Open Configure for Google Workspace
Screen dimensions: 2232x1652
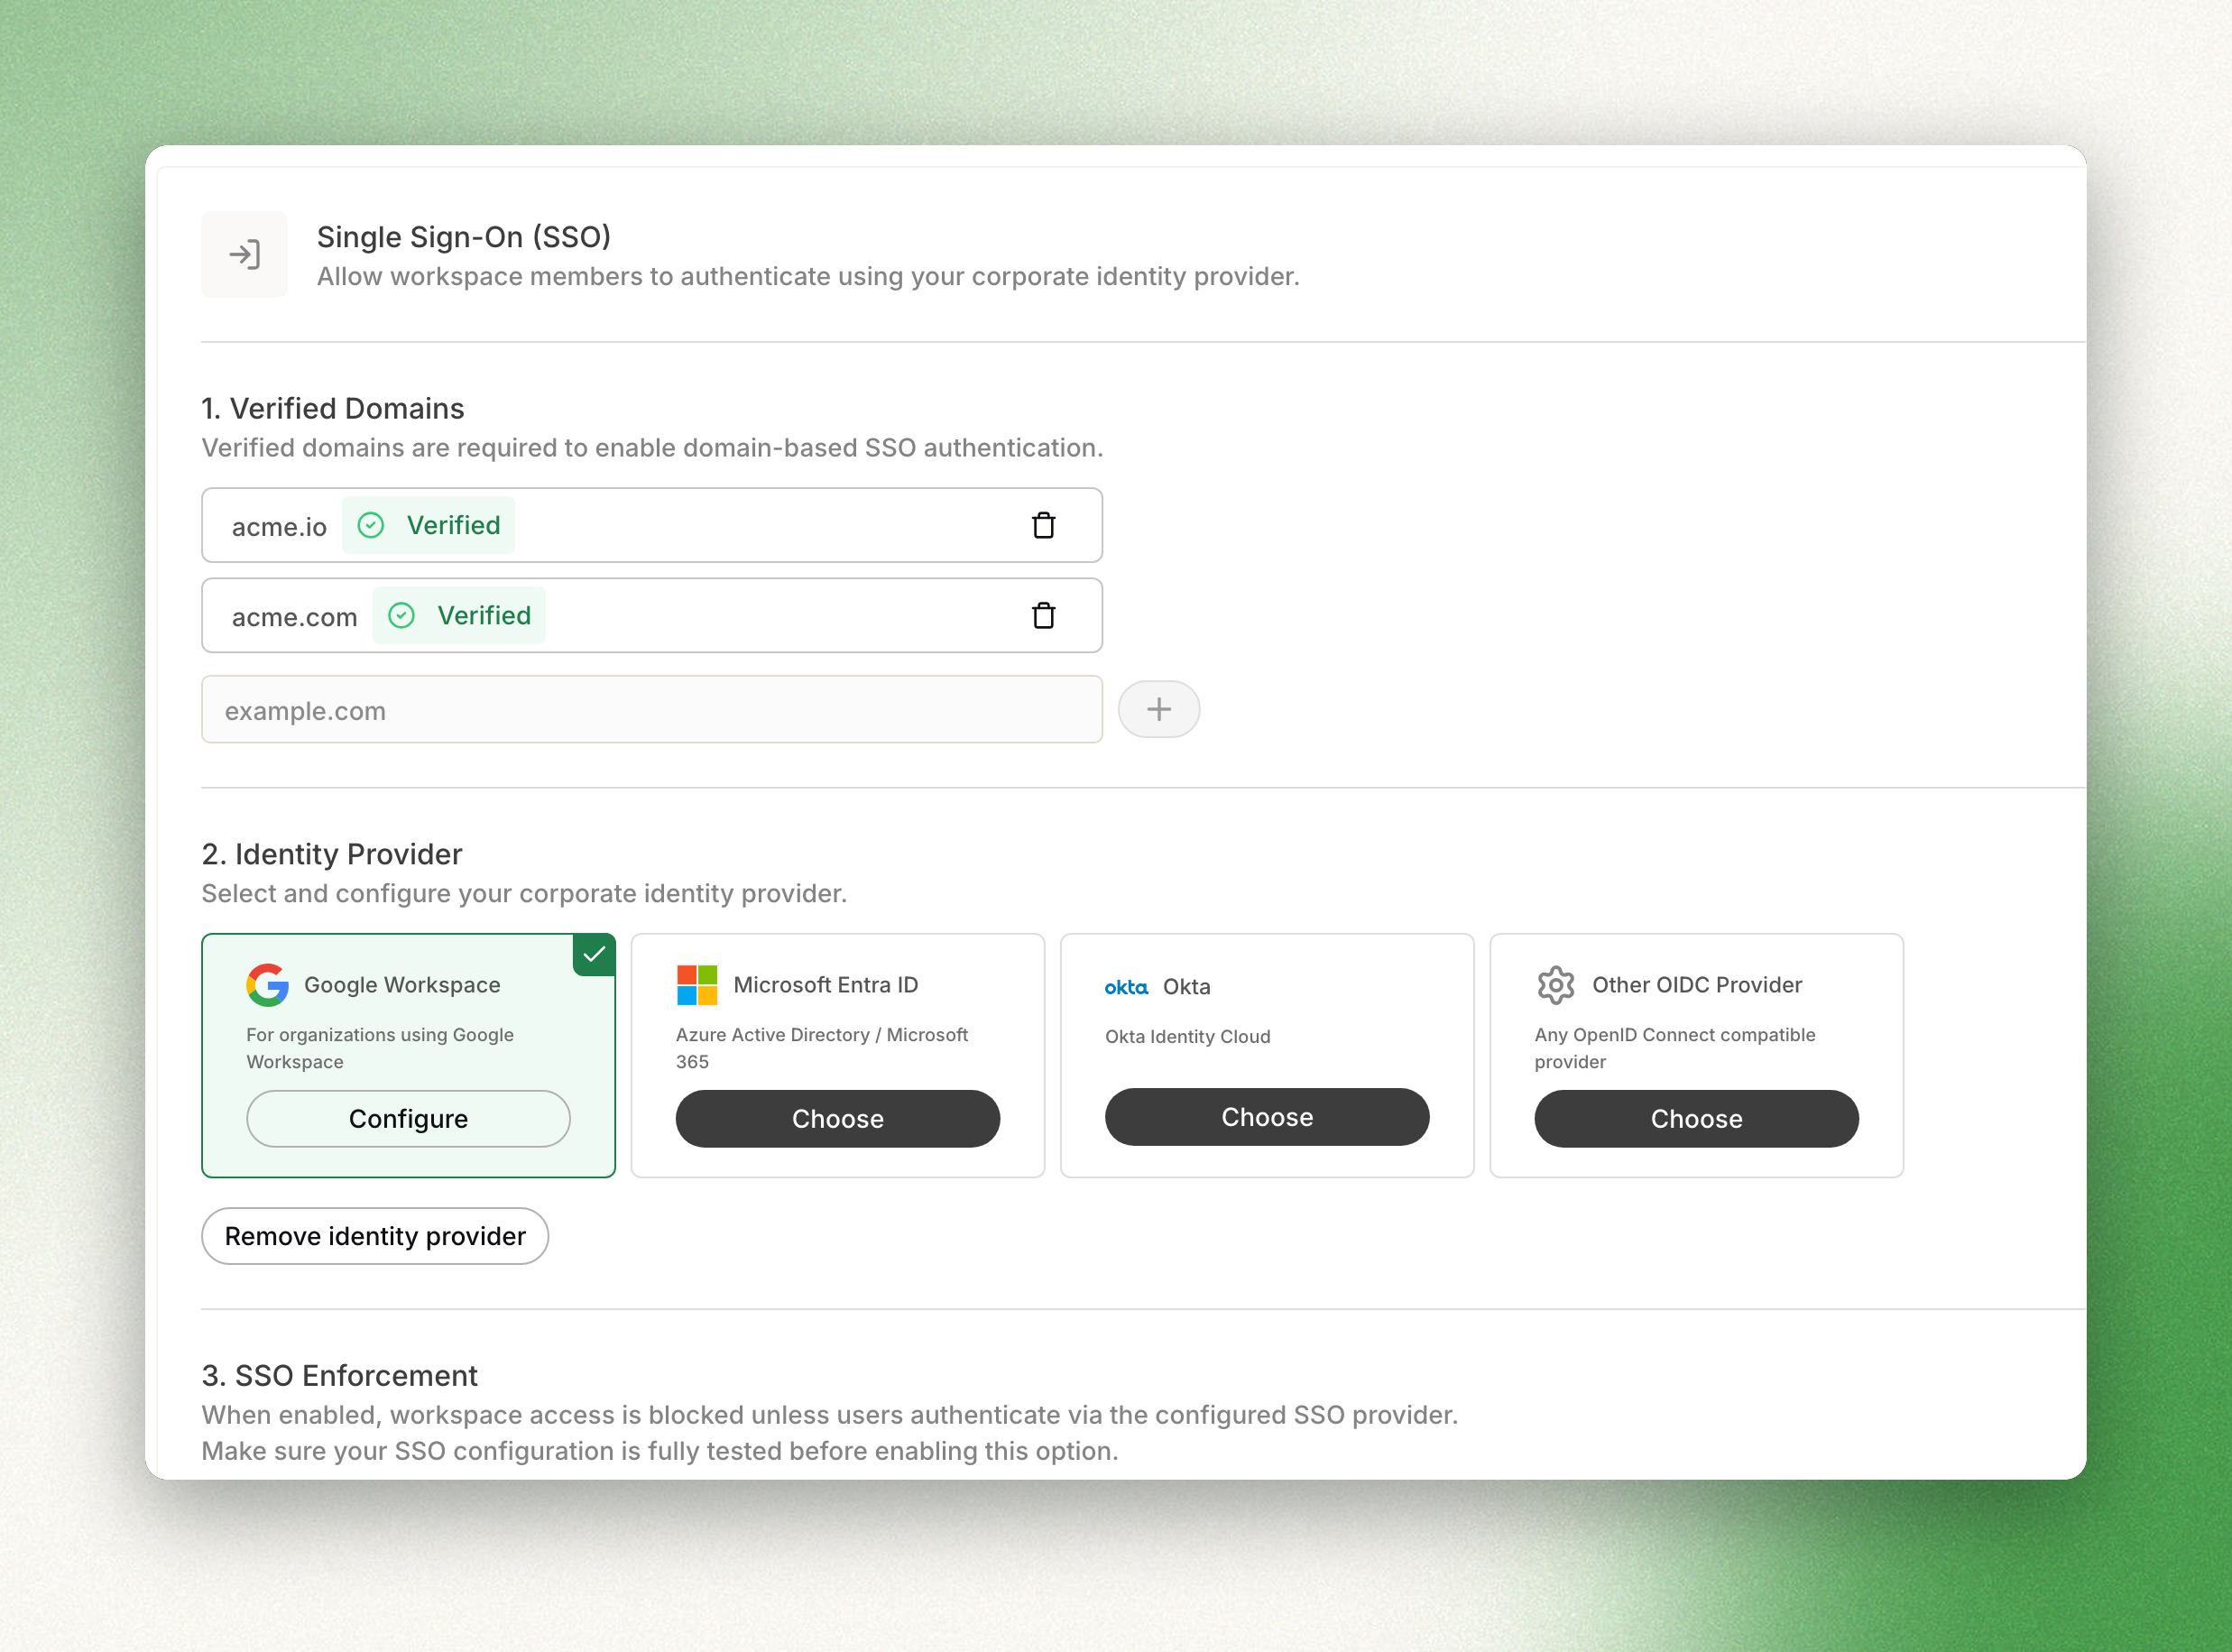[408, 1118]
